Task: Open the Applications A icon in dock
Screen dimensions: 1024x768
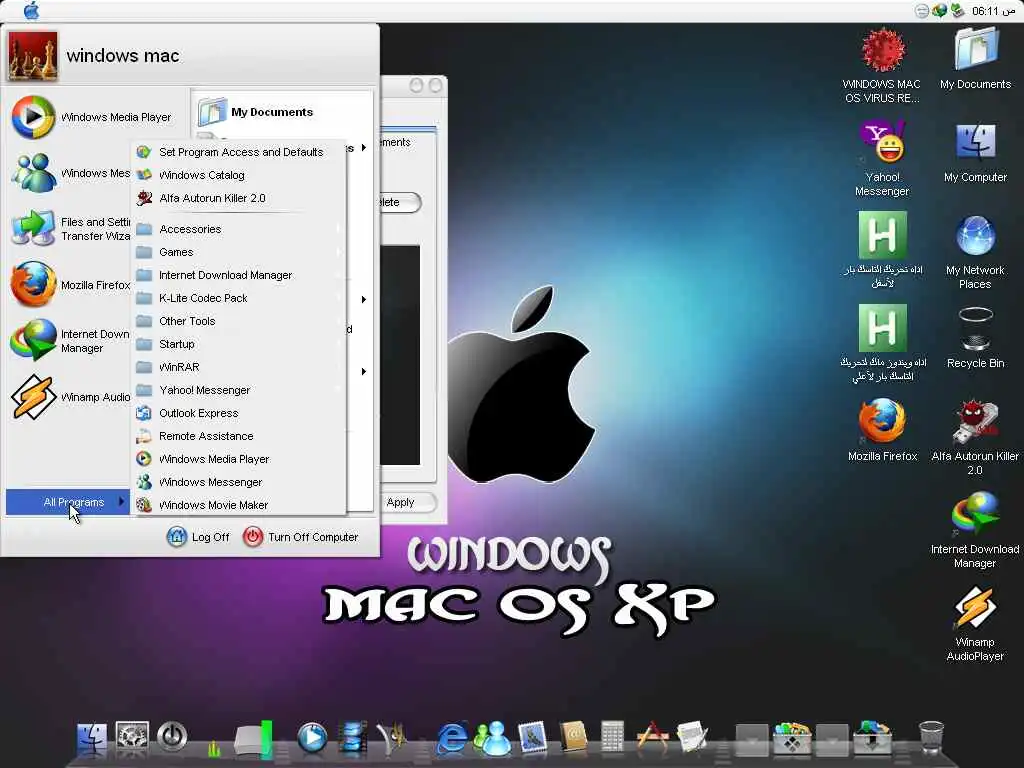Action: click(x=652, y=738)
